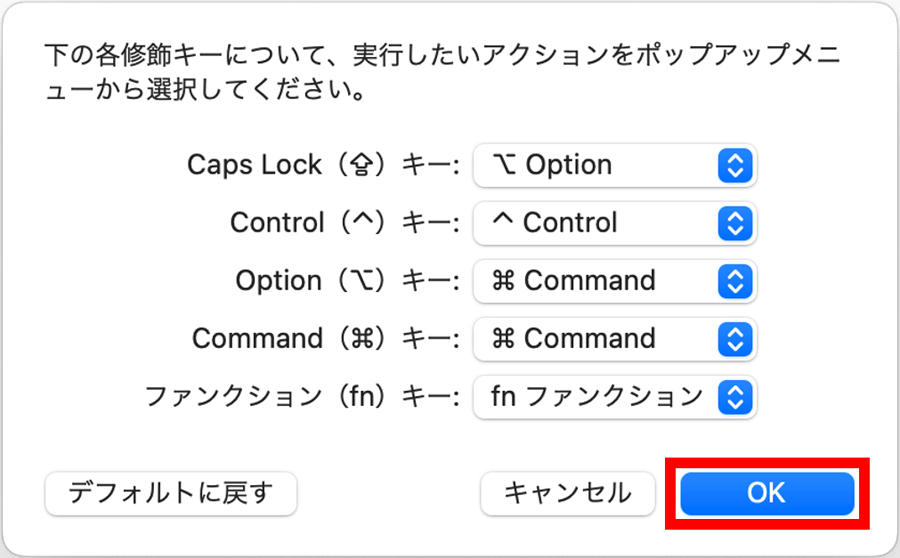900x558 pixels.
Task: Click the blue chevron arrows on Control row
Action: tap(735, 223)
